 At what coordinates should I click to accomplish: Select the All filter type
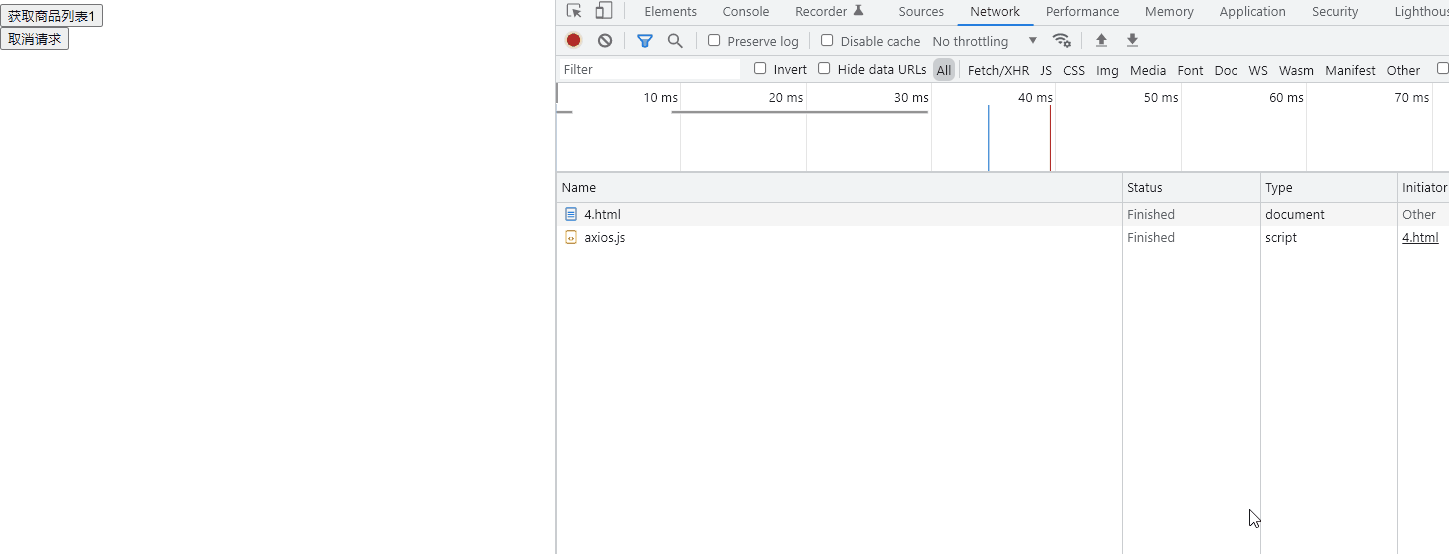944,70
